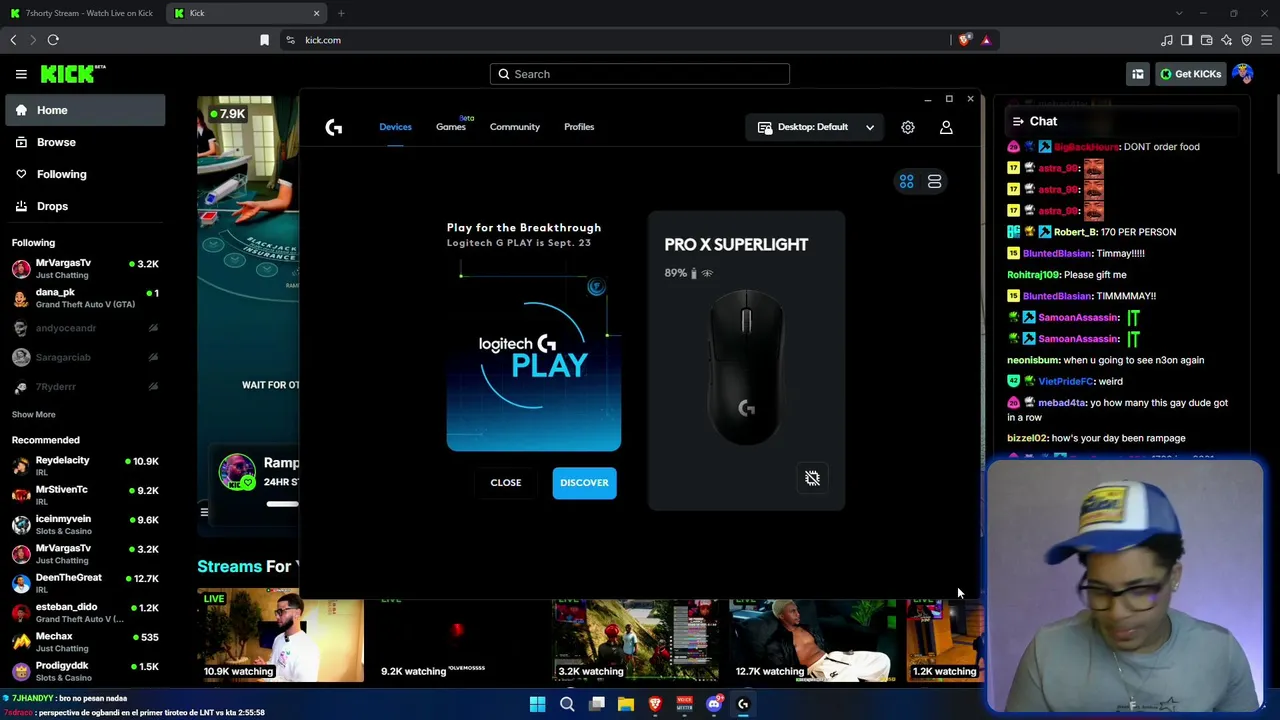Open Drops in Kick sidebar
This screenshot has height=720, width=1280.
85,206
